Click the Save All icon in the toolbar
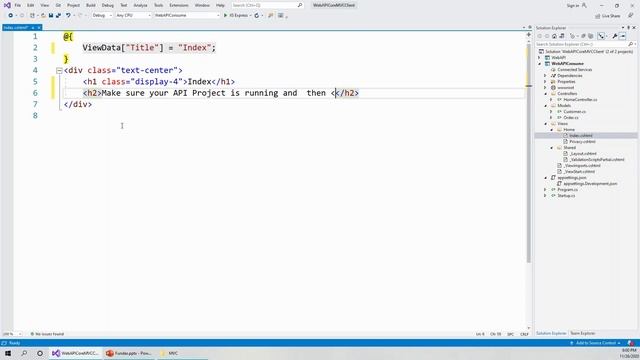The width and height of the screenshot is (640, 360). click(58, 15)
